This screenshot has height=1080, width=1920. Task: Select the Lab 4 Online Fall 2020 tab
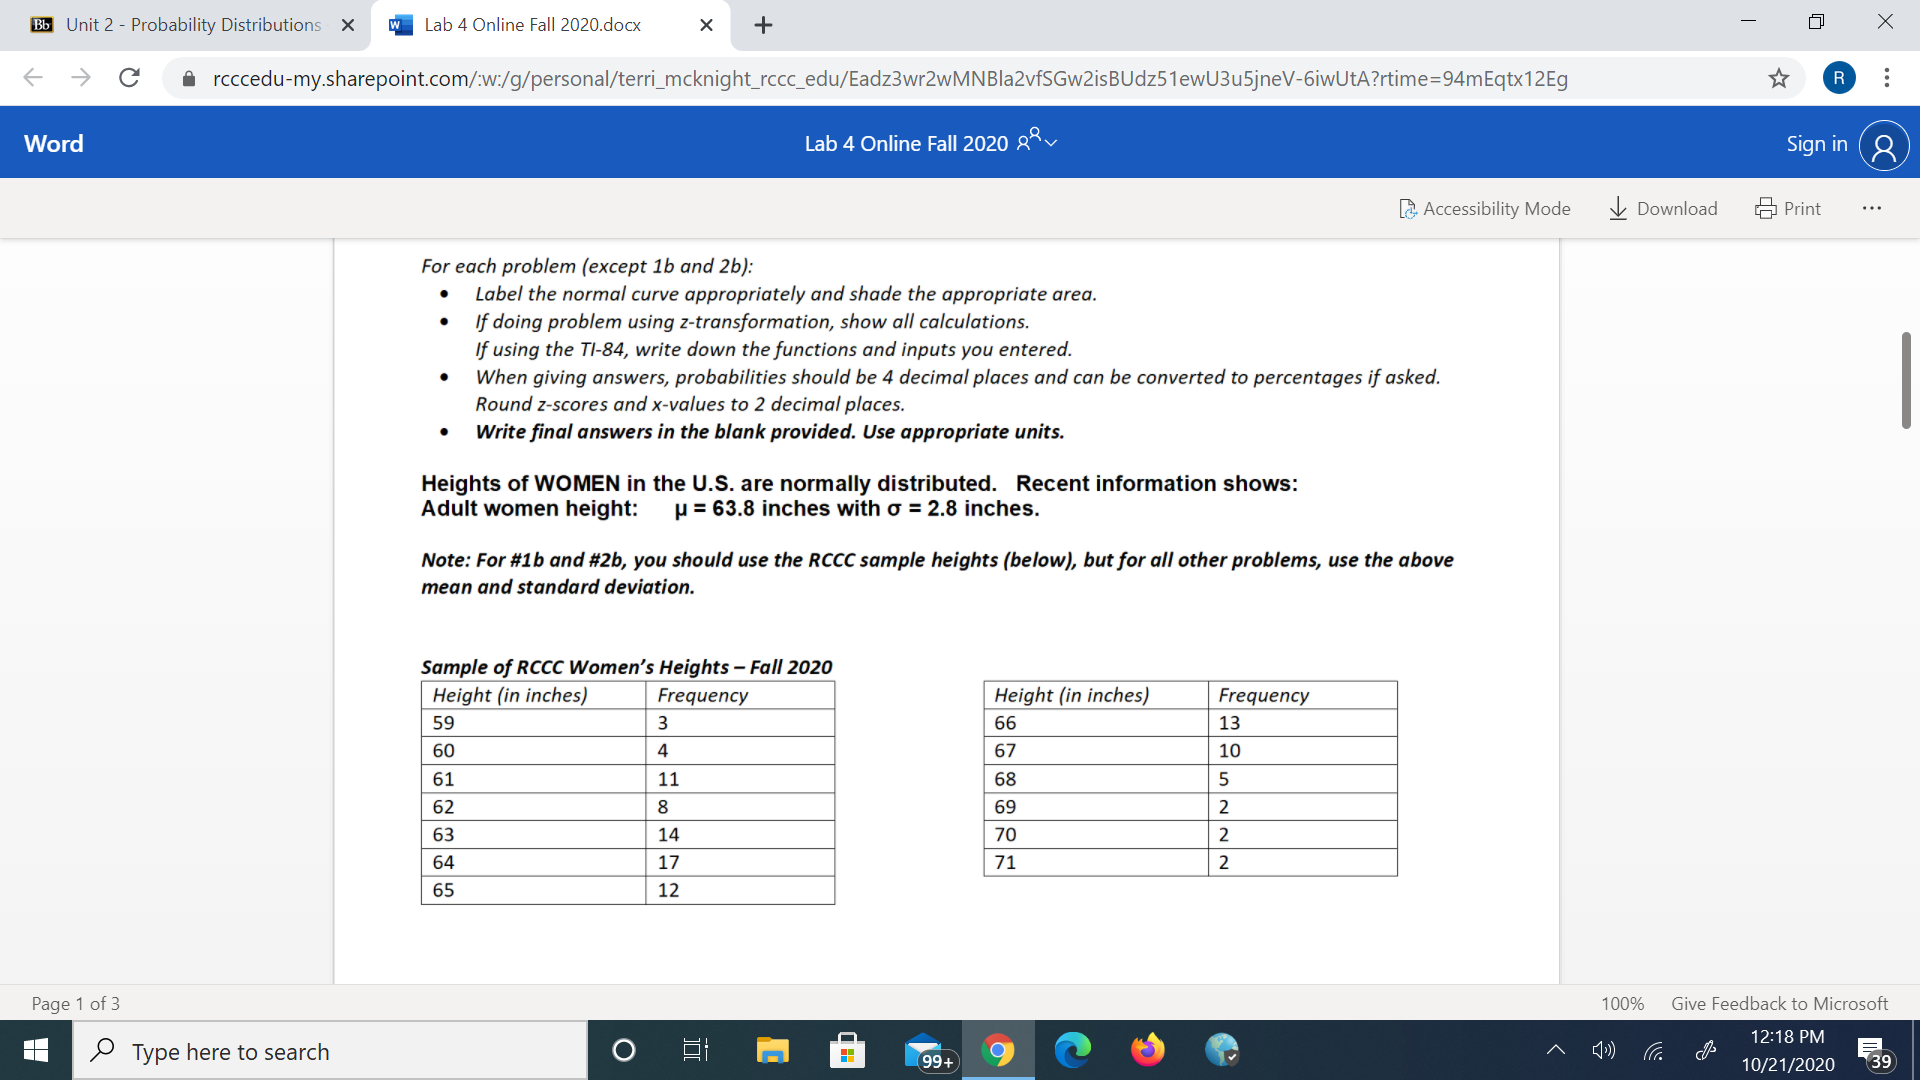pos(530,24)
